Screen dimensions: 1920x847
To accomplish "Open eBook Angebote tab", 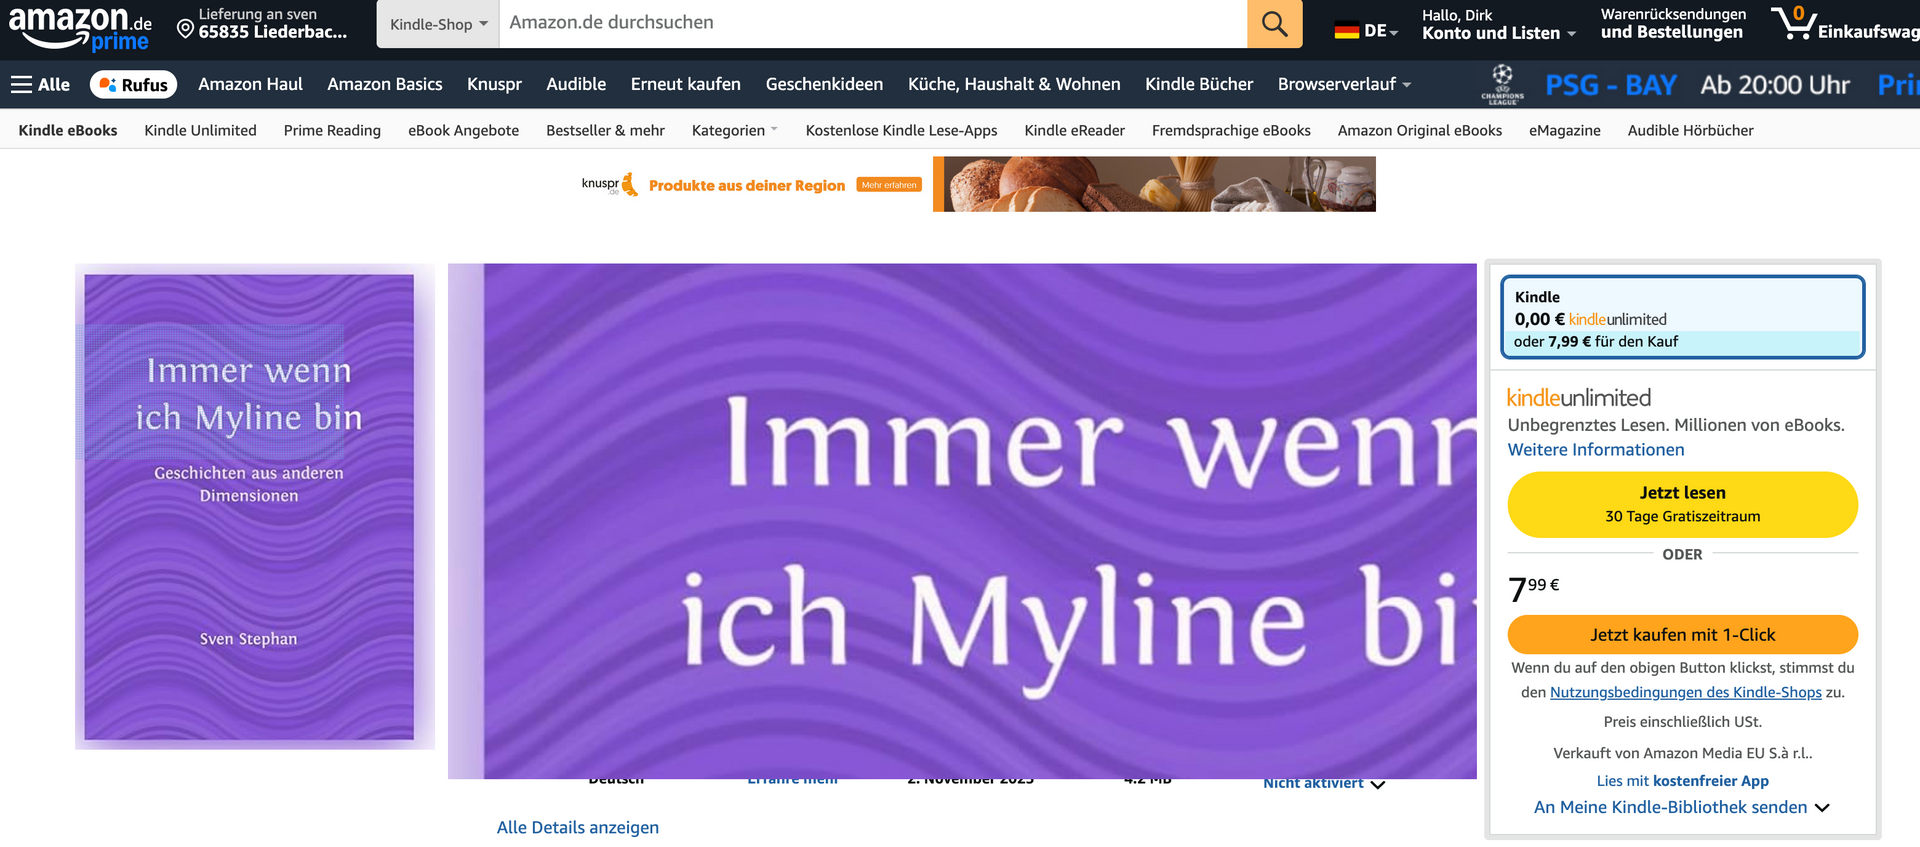I will pyautogui.click(x=463, y=130).
